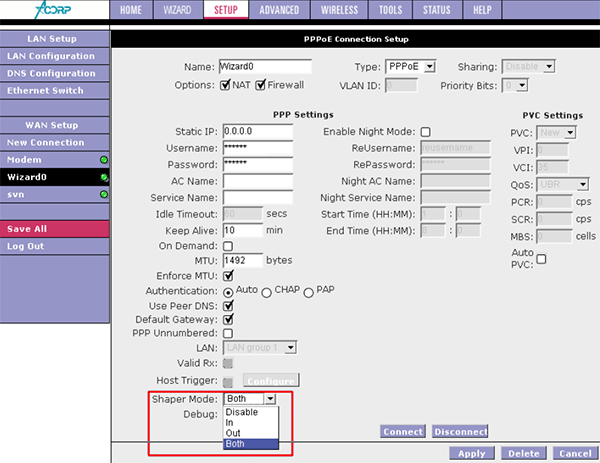Image resolution: width=600 pixels, height=463 pixels.
Task: Open the STATUS tab
Action: click(x=437, y=10)
